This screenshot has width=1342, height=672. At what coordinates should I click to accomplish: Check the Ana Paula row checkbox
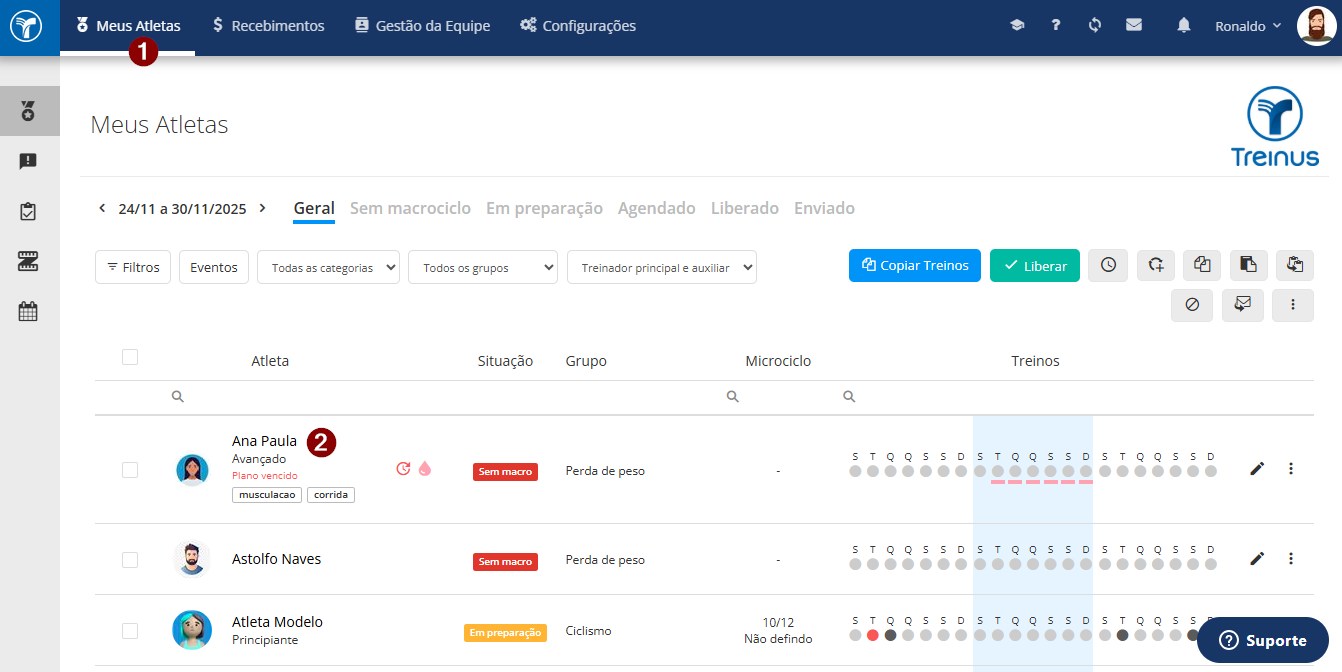[130, 470]
